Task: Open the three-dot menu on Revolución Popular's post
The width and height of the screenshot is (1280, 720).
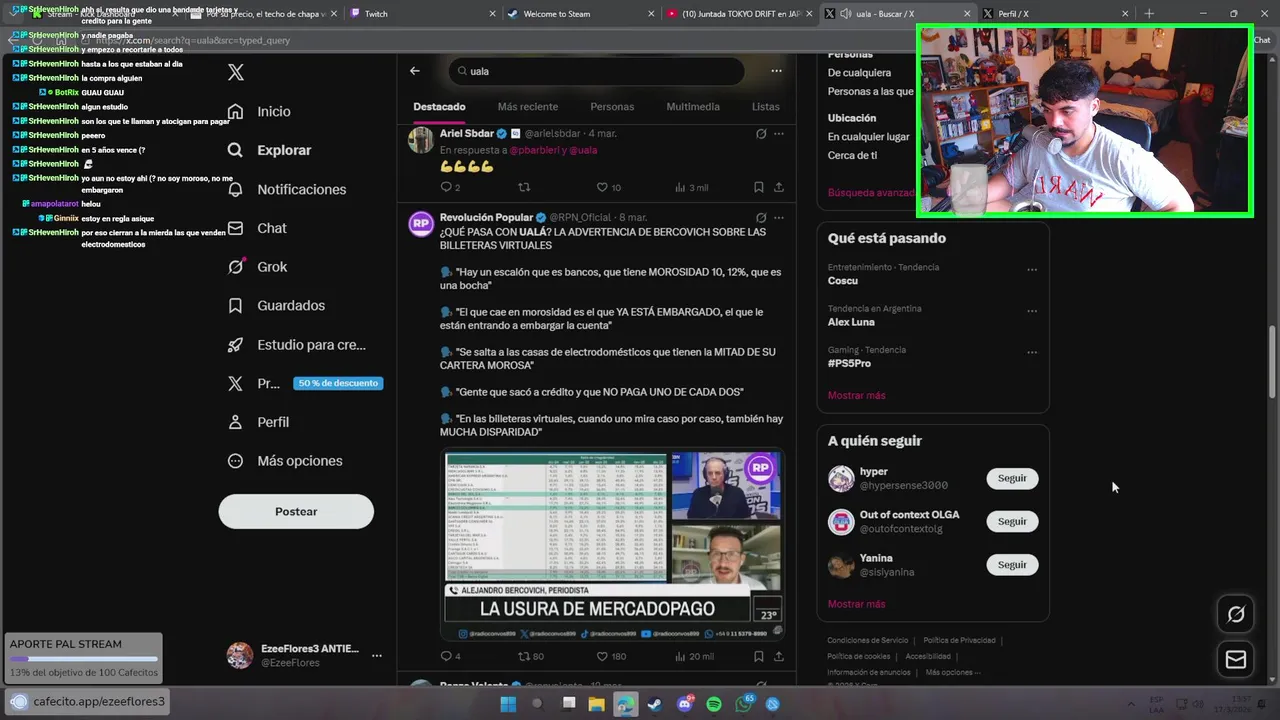Action: 779,217
